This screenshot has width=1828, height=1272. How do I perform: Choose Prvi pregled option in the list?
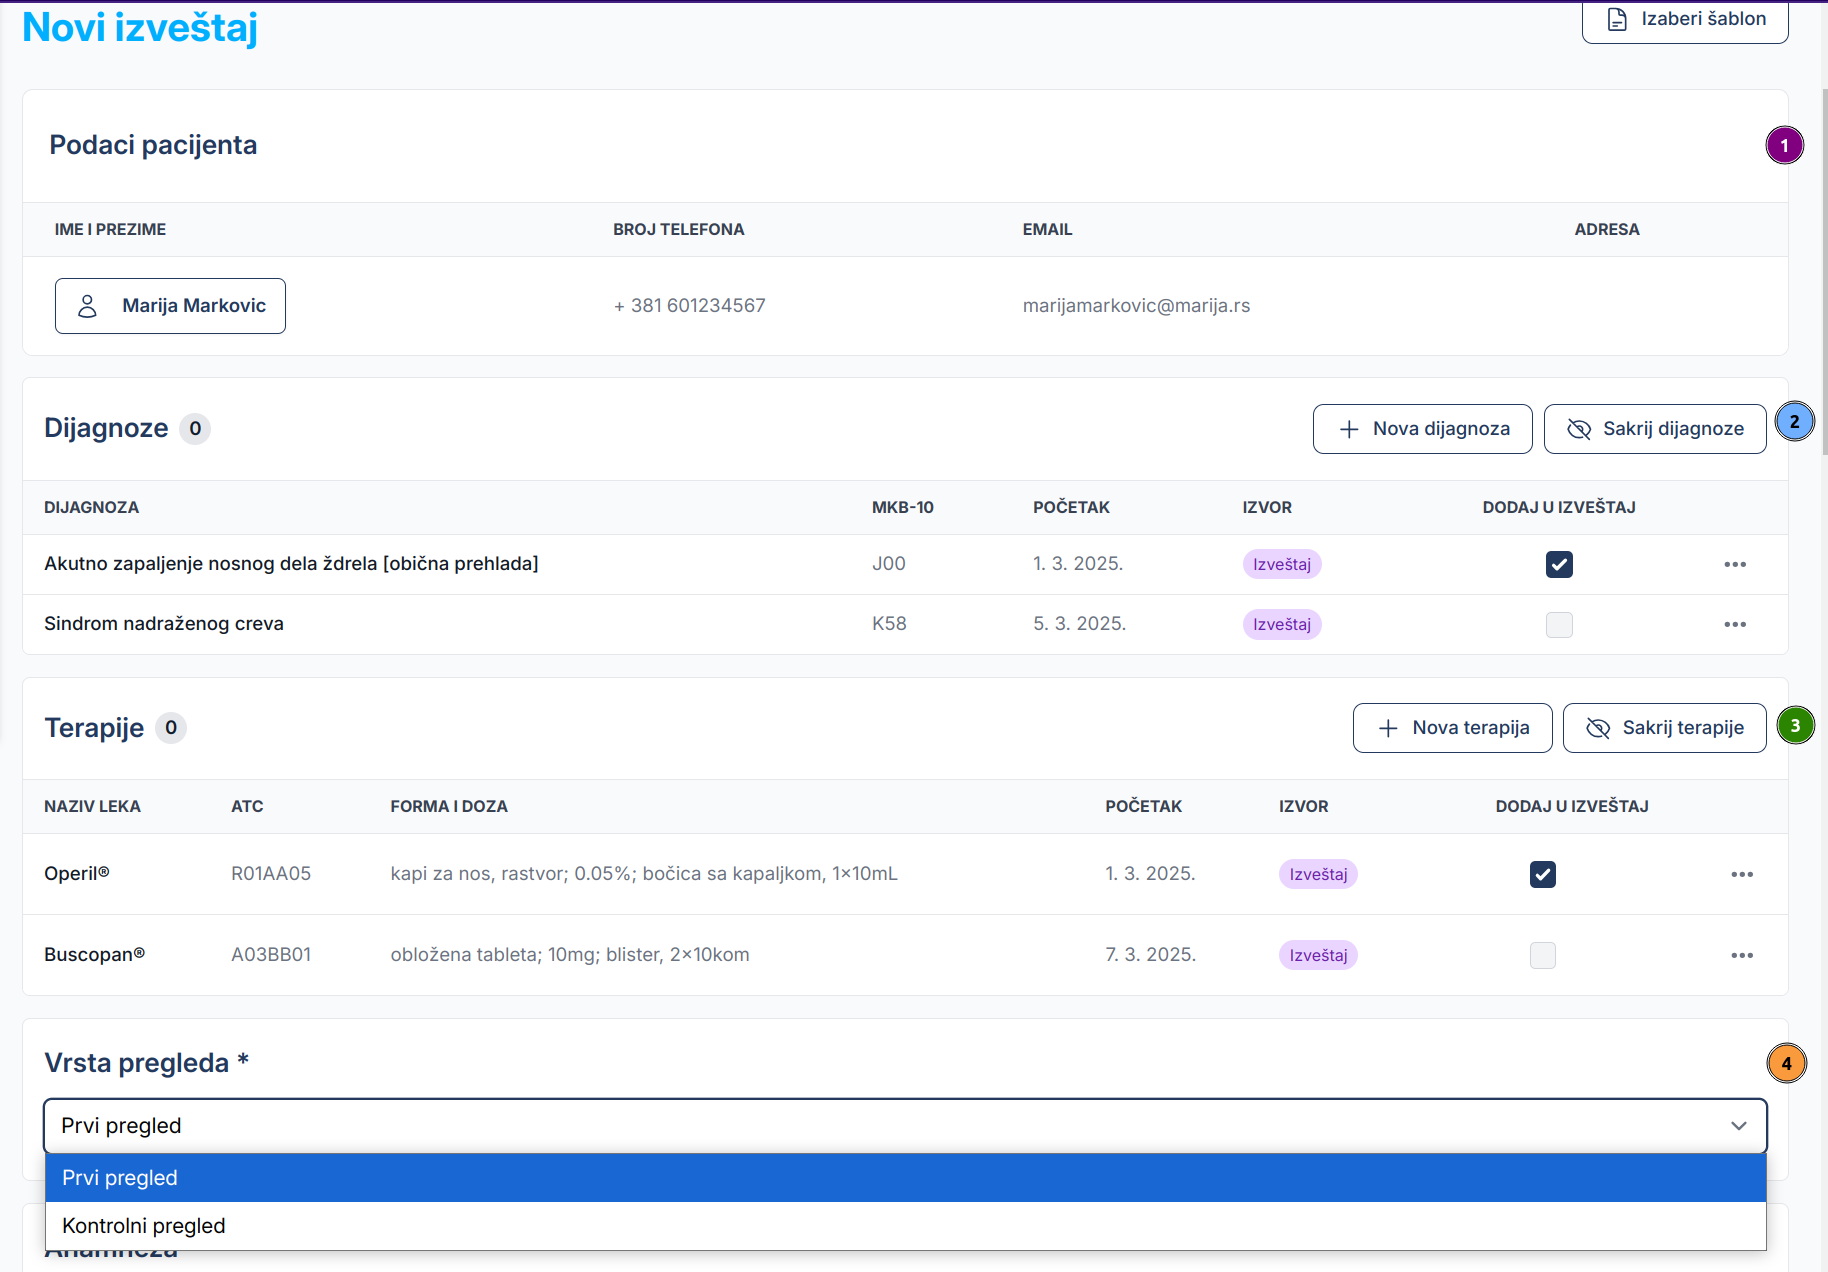tap(120, 1178)
